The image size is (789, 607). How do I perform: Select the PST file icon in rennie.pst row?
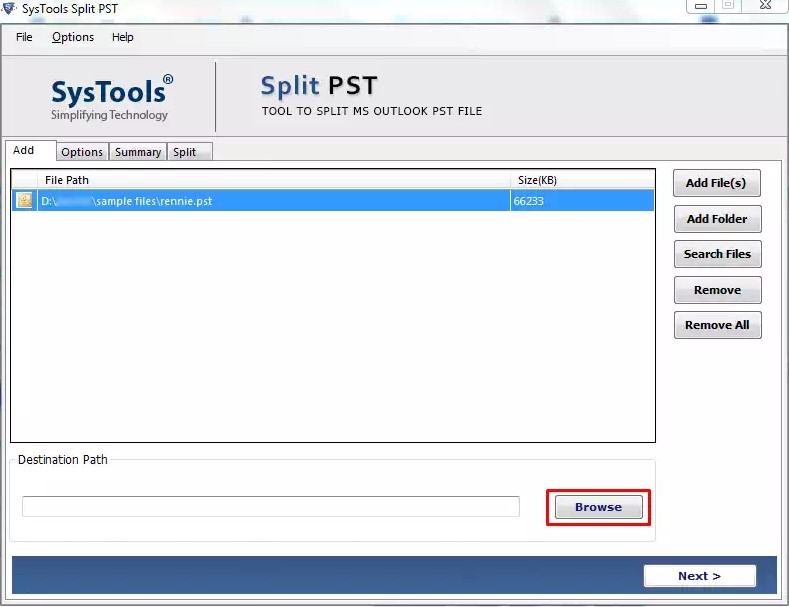tap(24, 200)
